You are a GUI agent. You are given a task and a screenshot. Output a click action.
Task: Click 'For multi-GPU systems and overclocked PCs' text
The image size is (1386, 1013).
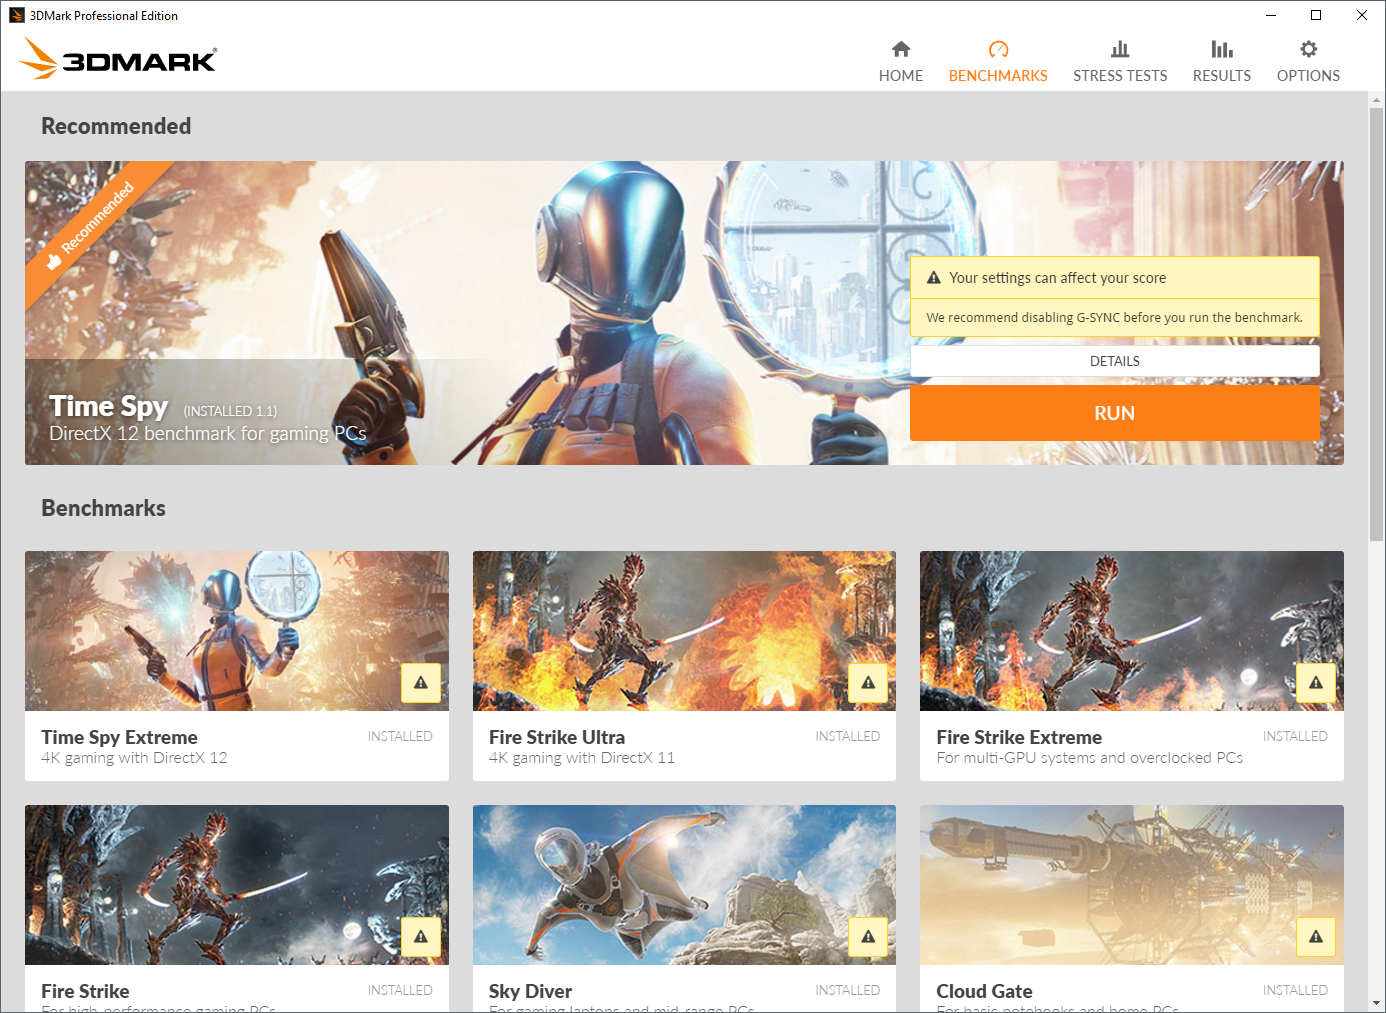[x=1089, y=758]
